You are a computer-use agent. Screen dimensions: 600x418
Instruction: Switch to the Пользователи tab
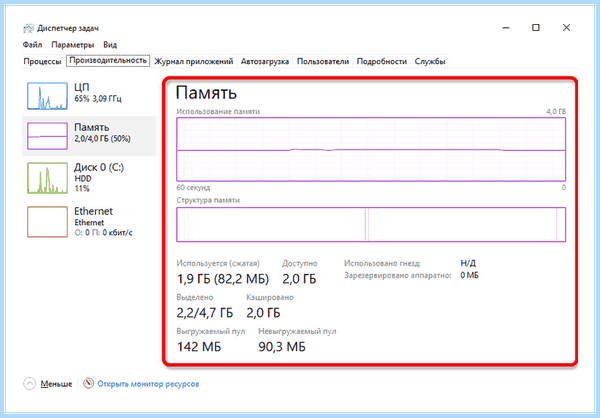click(323, 61)
